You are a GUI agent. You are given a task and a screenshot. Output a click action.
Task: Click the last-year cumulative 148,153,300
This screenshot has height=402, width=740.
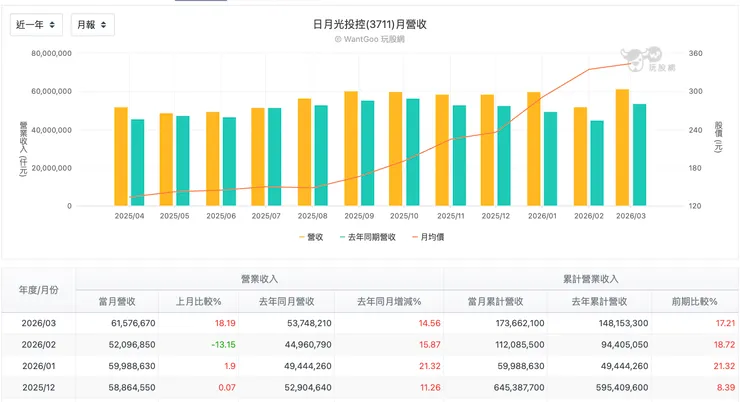click(623, 323)
